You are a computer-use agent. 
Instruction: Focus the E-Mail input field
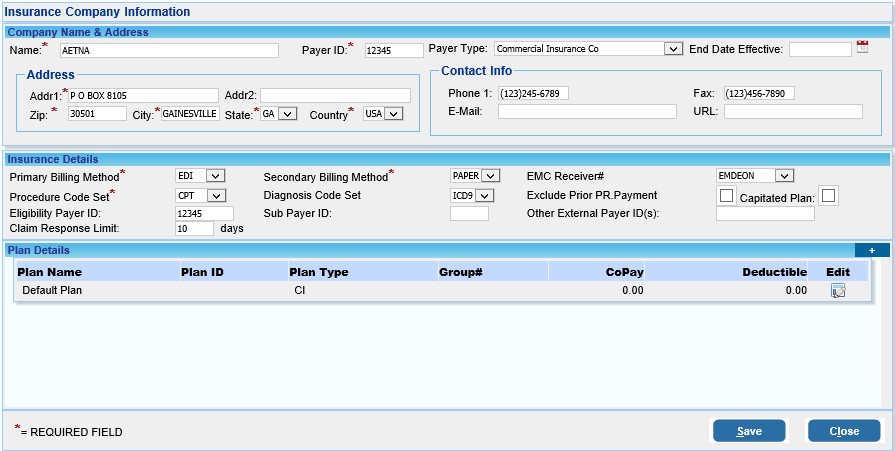pyautogui.click(x=587, y=111)
